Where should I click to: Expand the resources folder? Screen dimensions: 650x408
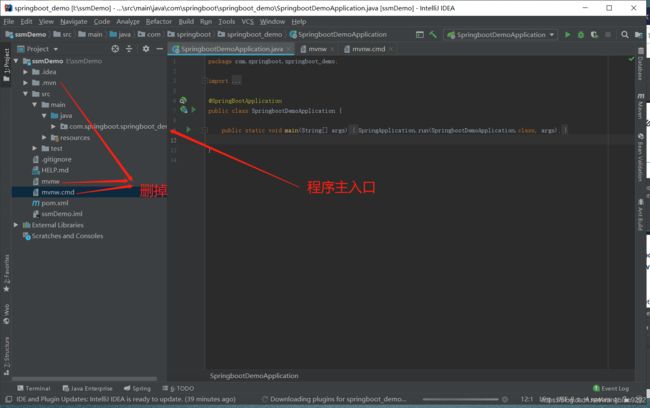pos(44,137)
